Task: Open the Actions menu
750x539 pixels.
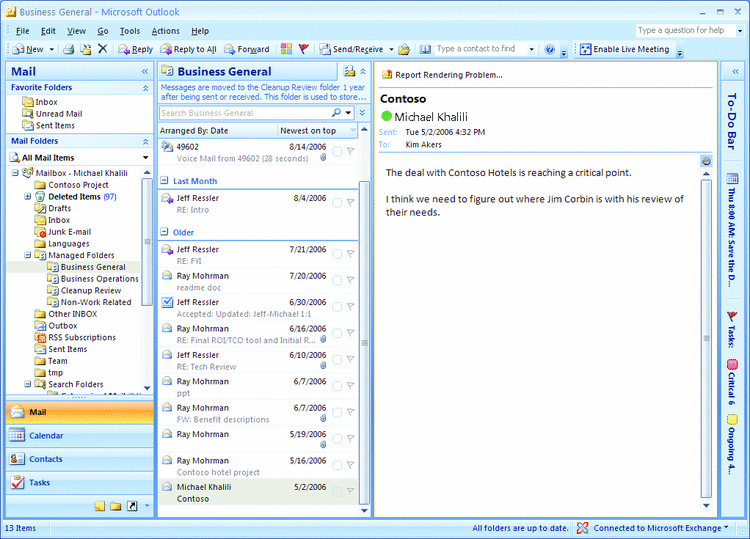Action: coord(165,31)
